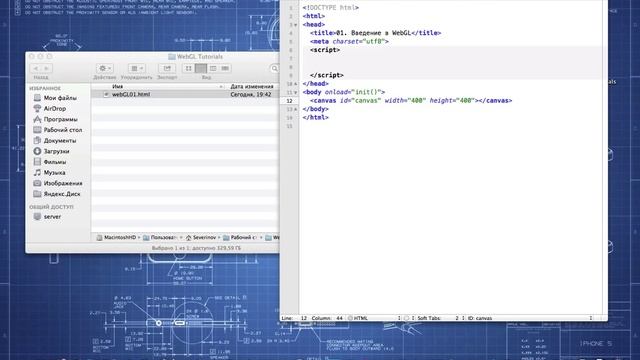The image size is (640, 360).
Task: Click Пользователи folder in the path bar
Action: [x=160, y=238]
